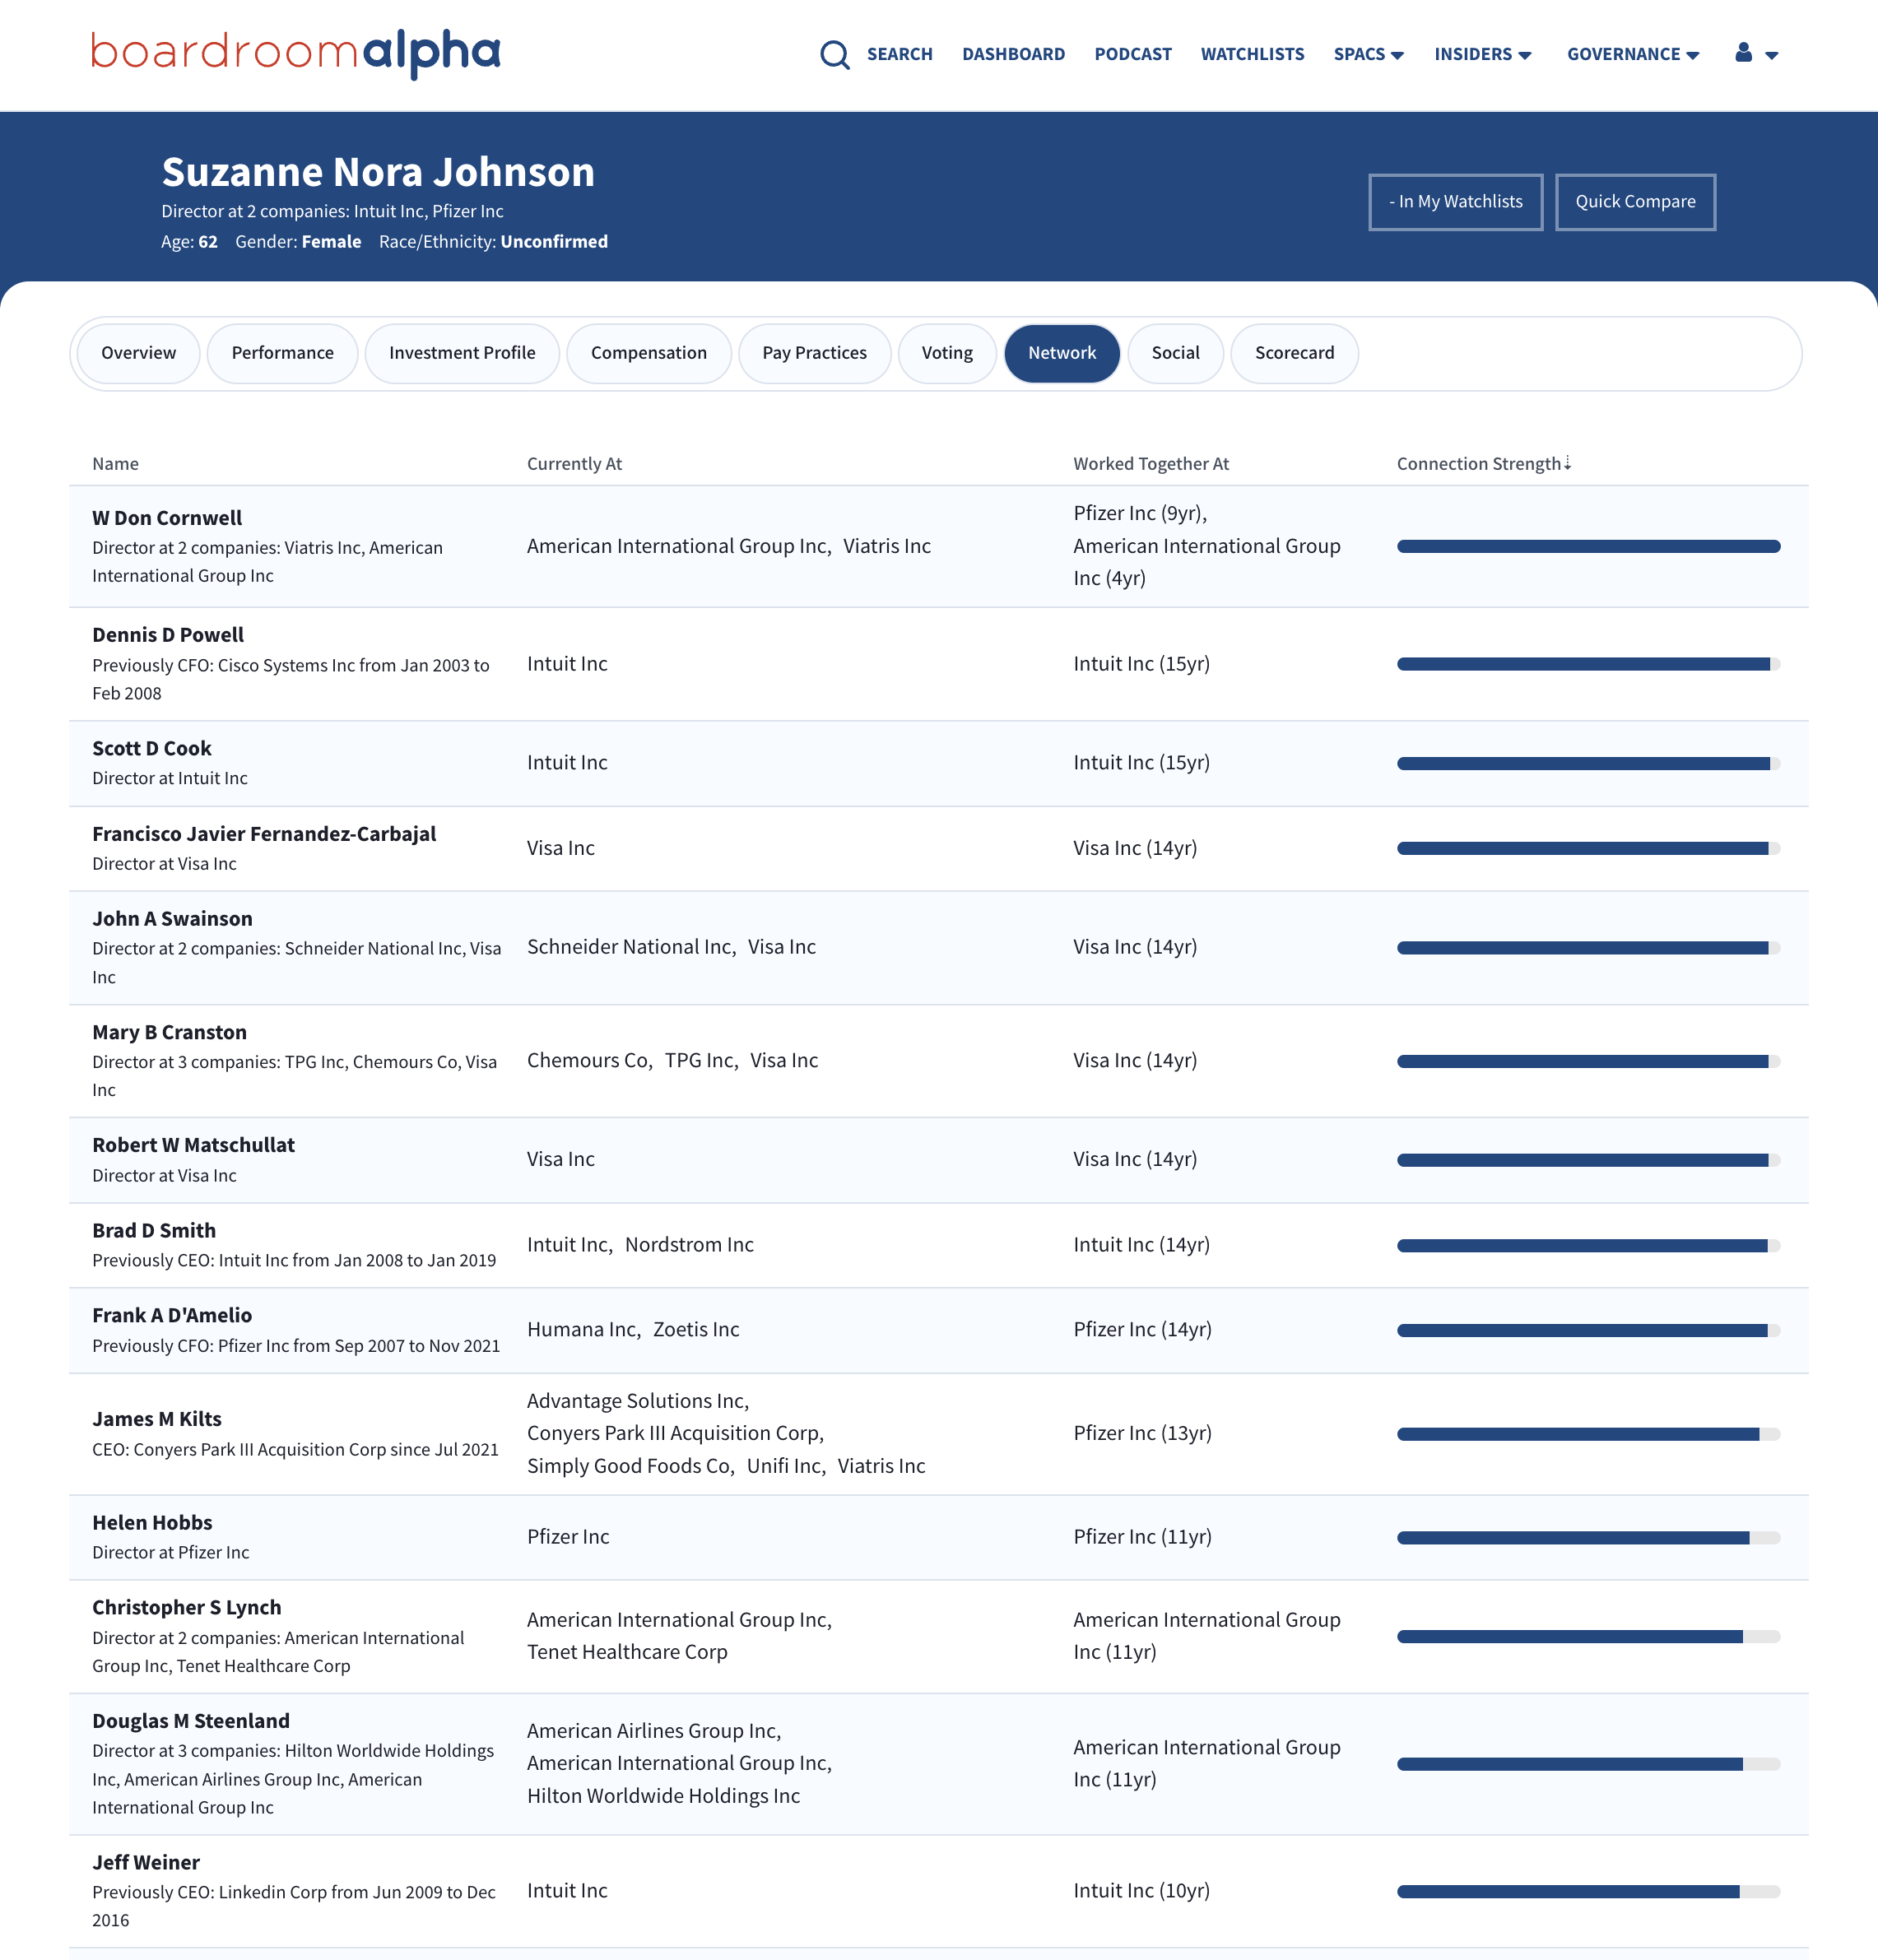Click Zoetis Inc company link

pos(696,1330)
